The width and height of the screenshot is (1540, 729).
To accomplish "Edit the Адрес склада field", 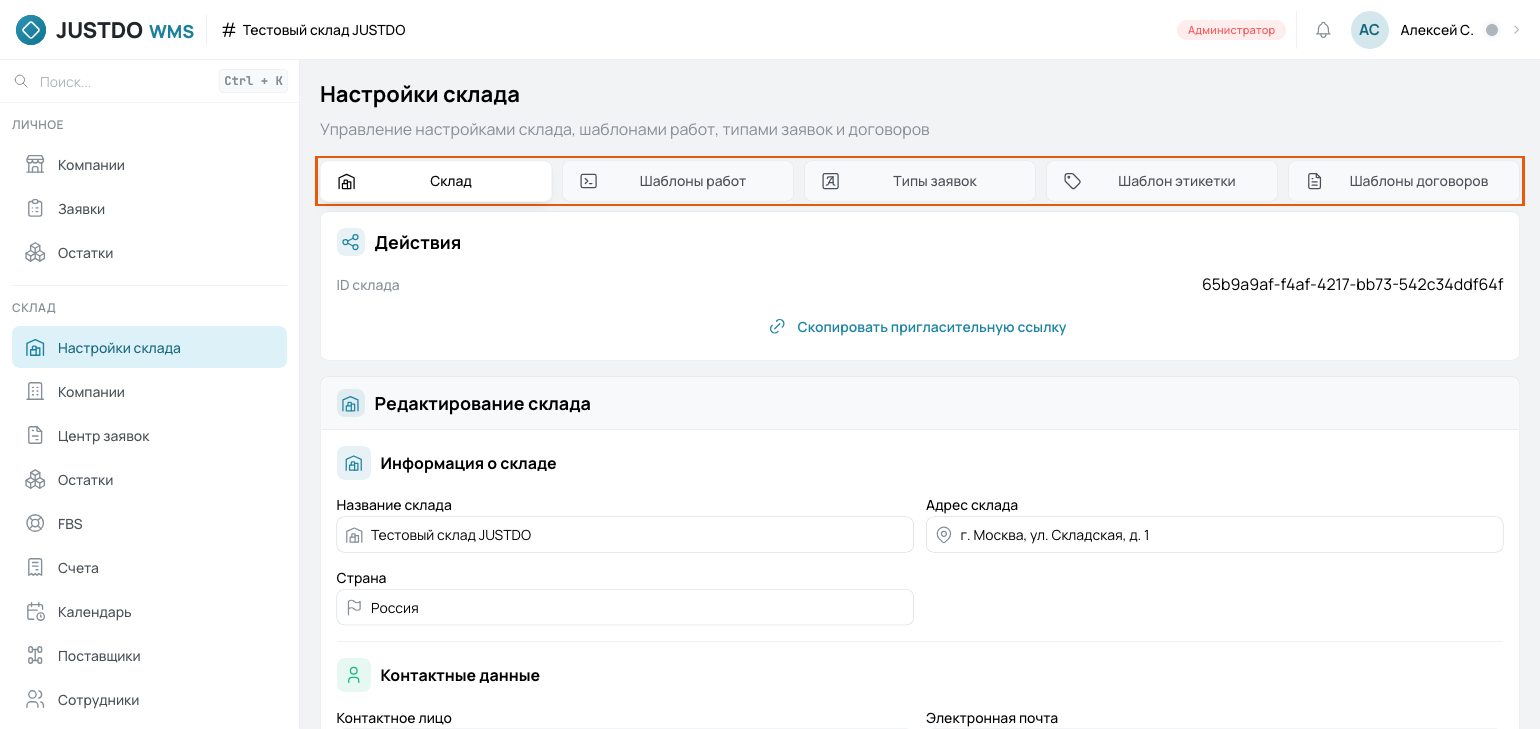I will point(1215,535).
